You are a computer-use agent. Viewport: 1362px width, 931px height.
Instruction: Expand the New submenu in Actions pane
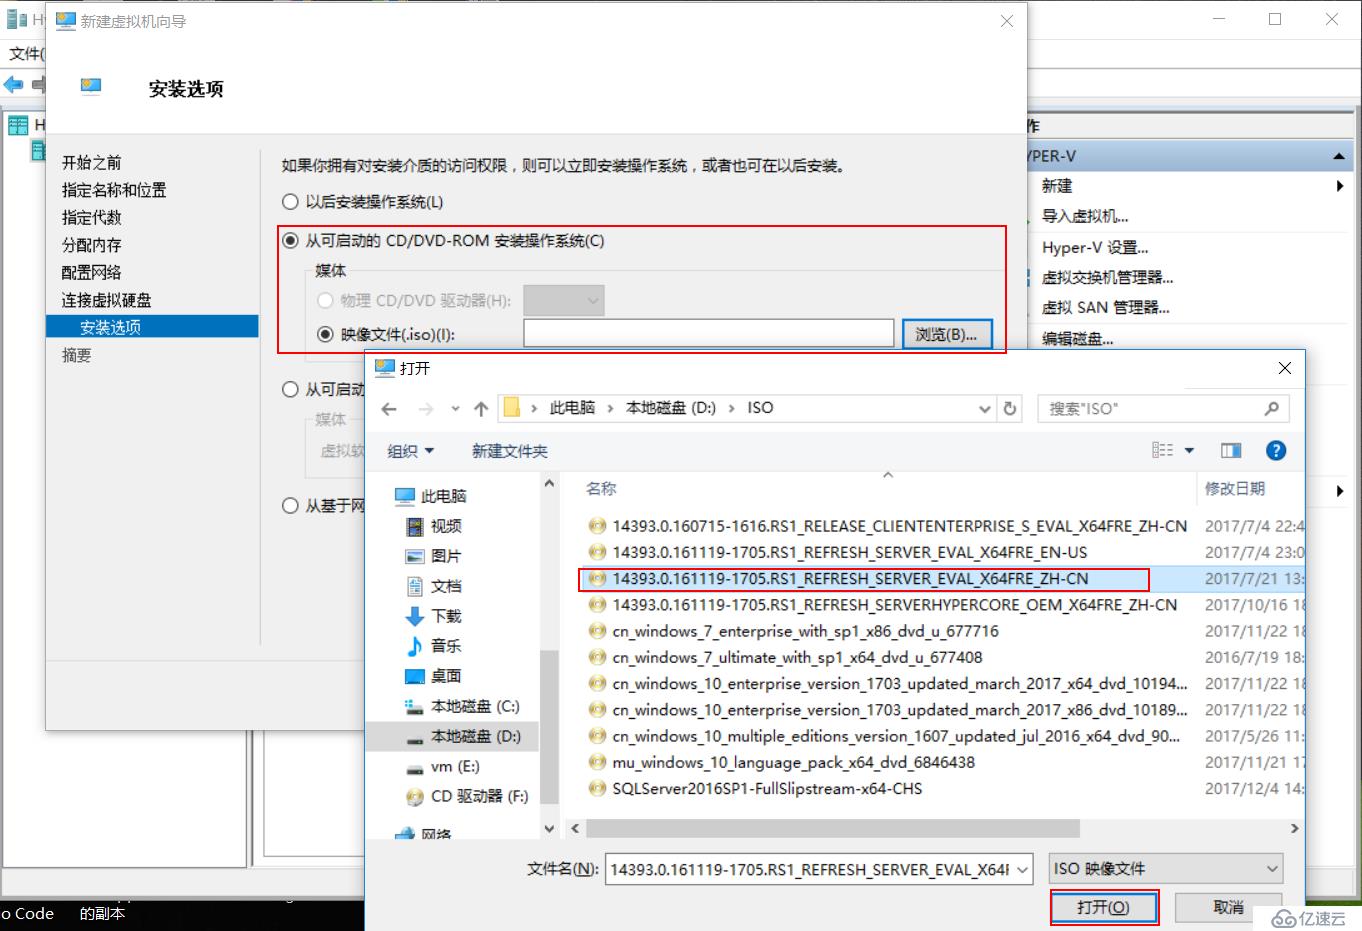1339,186
